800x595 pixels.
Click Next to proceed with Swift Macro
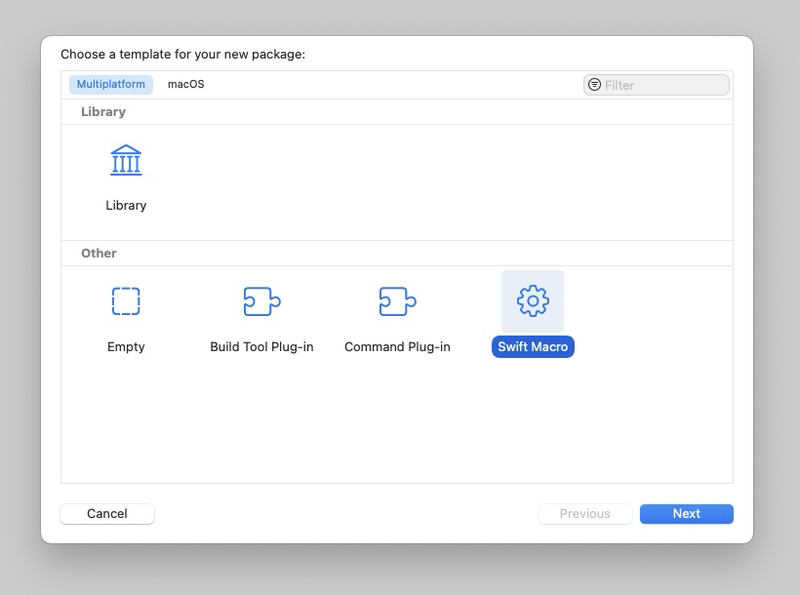tap(686, 513)
